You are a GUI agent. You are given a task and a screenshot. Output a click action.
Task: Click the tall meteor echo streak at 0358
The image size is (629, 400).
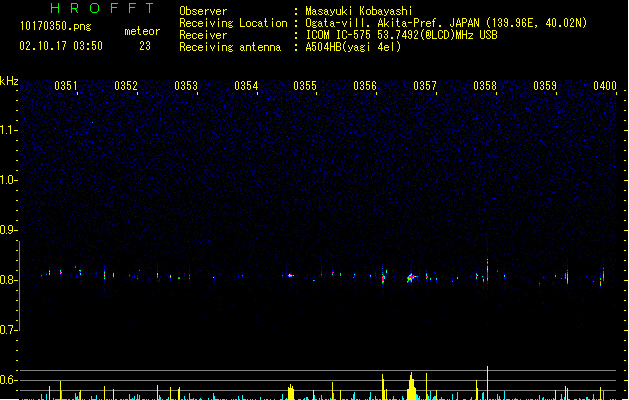487,270
